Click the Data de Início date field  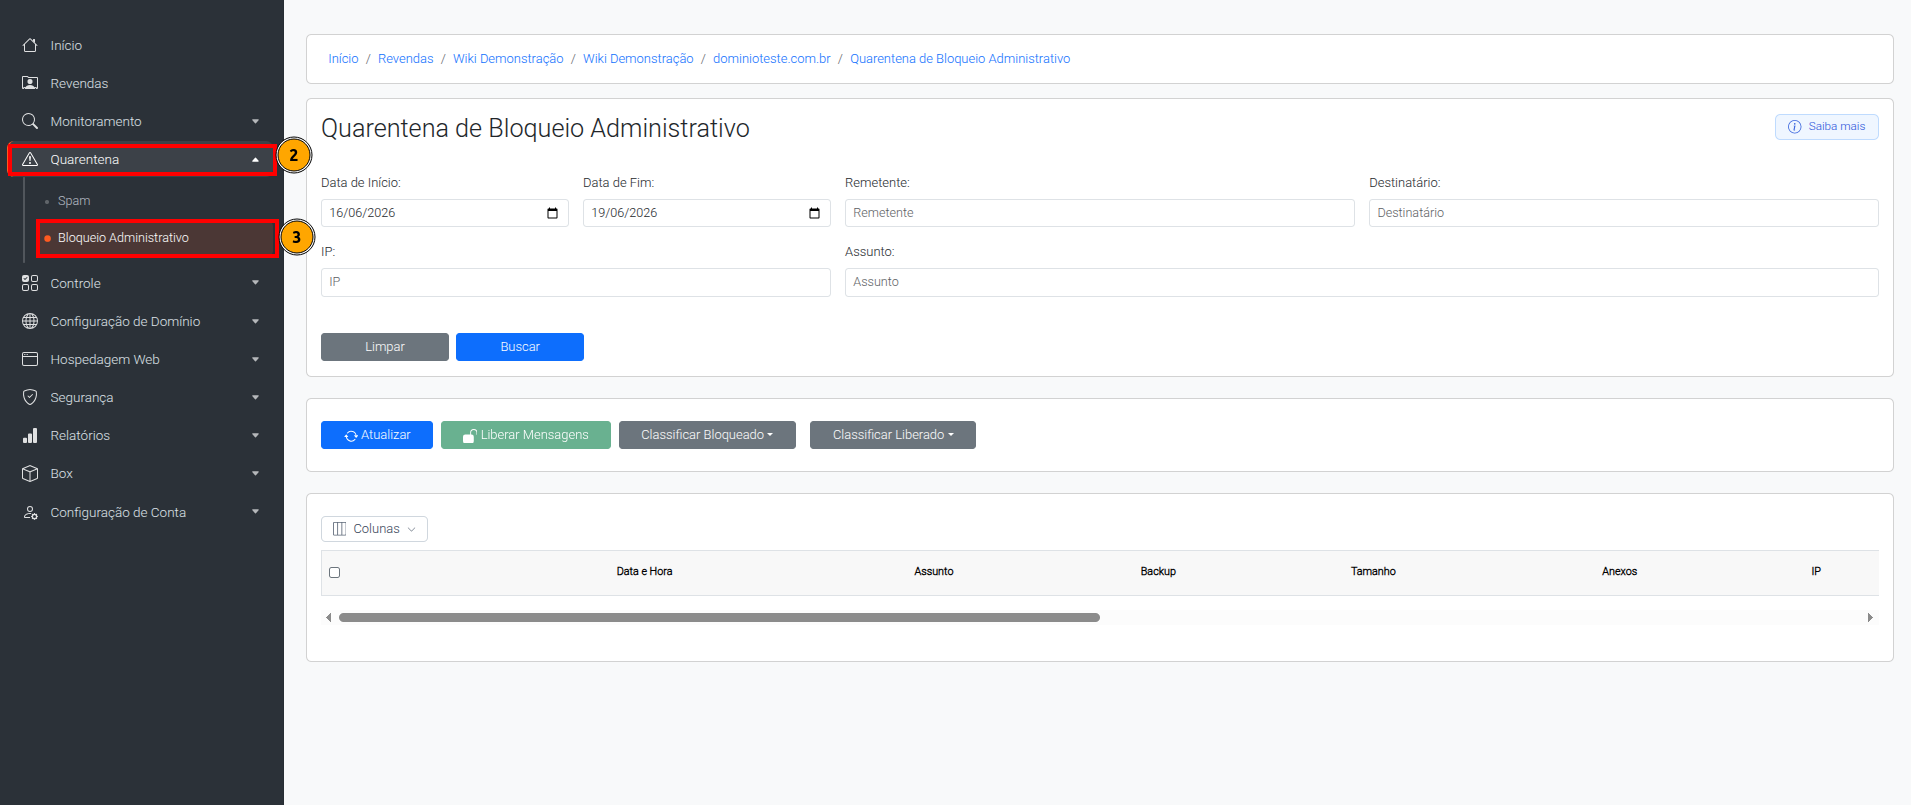coord(445,213)
